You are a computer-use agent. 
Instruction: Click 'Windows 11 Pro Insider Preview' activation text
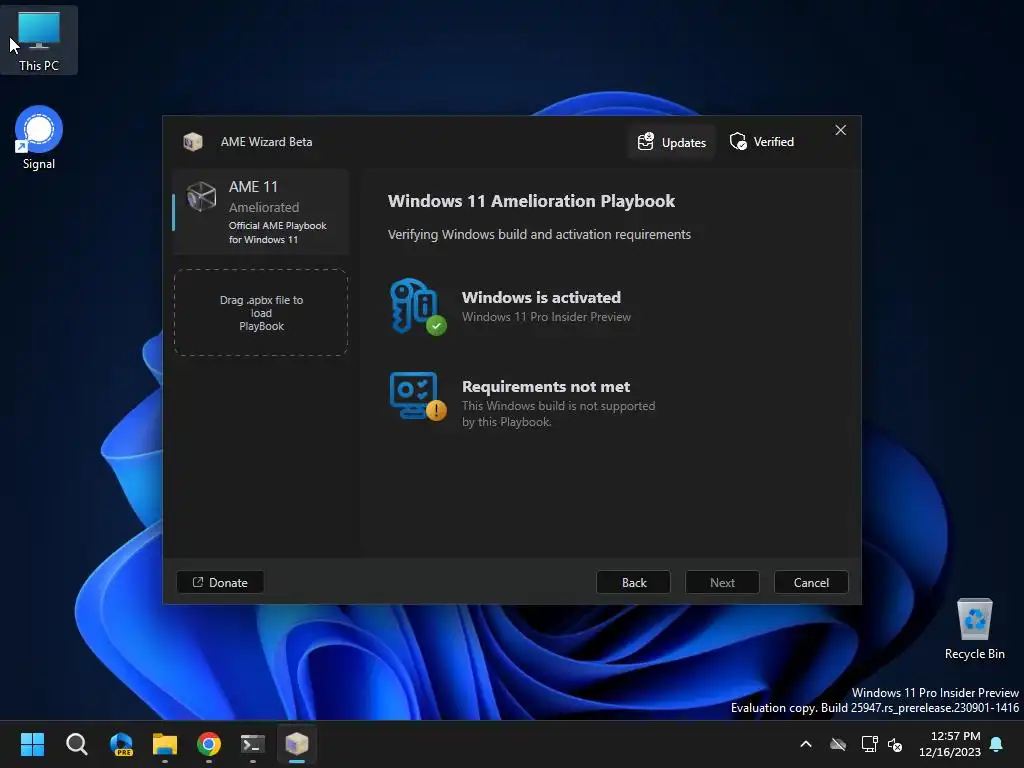(x=546, y=317)
